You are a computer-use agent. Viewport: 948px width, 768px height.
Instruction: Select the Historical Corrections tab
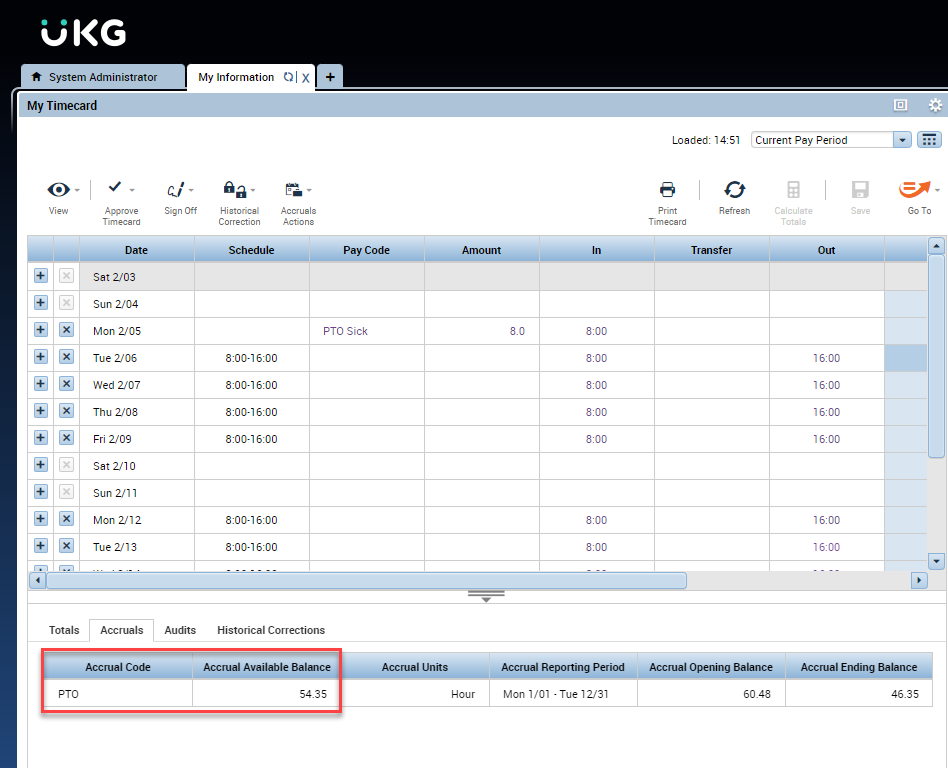tap(271, 630)
